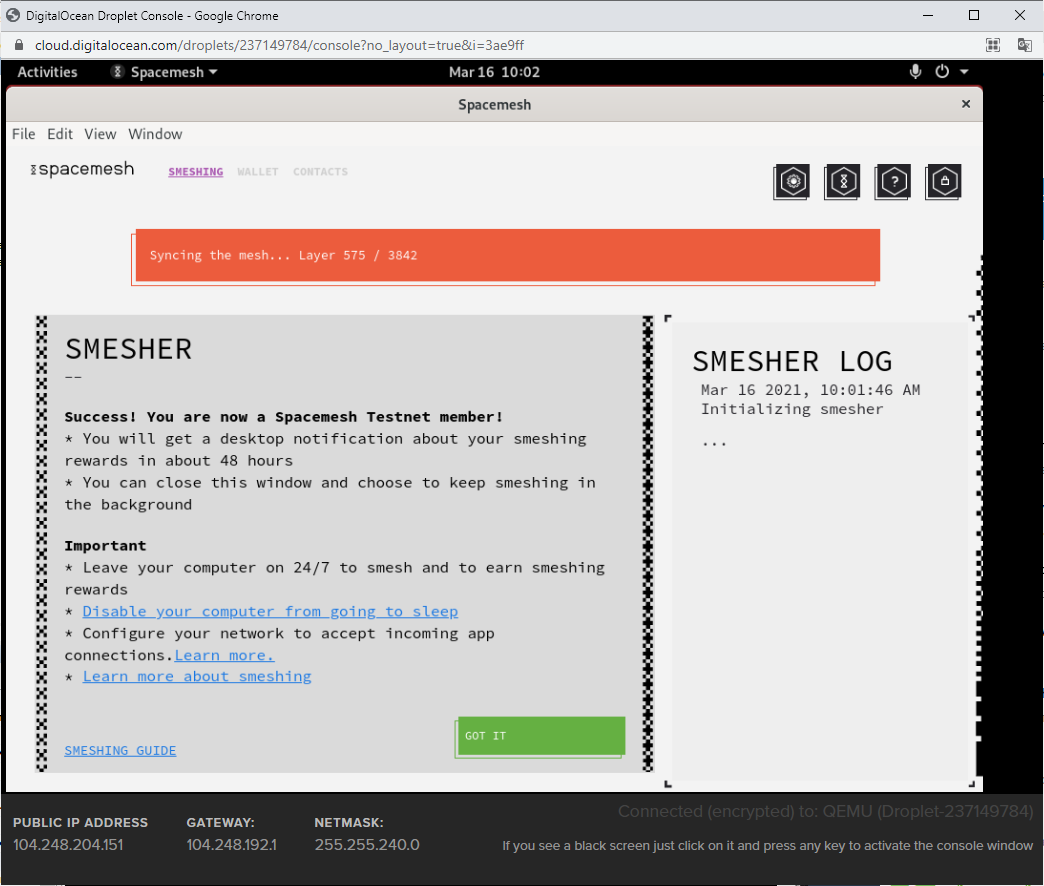
Task: Open the Spacemesh app menu in top bar
Action: coord(165,72)
